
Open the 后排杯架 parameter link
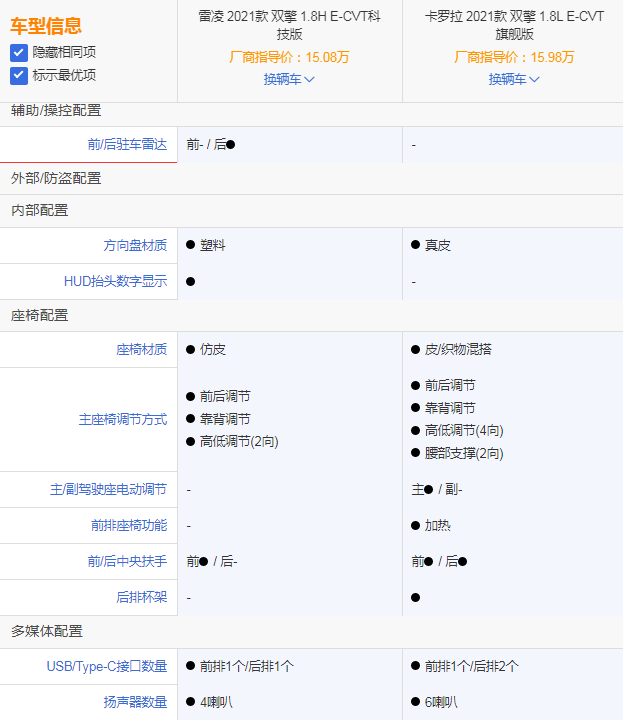(141, 598)
